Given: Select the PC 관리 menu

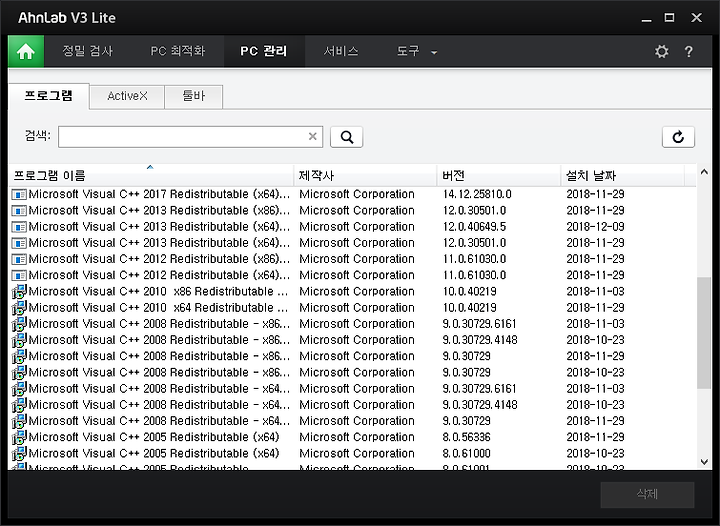Looking at the screenshot, I should [x=264, y=51].
